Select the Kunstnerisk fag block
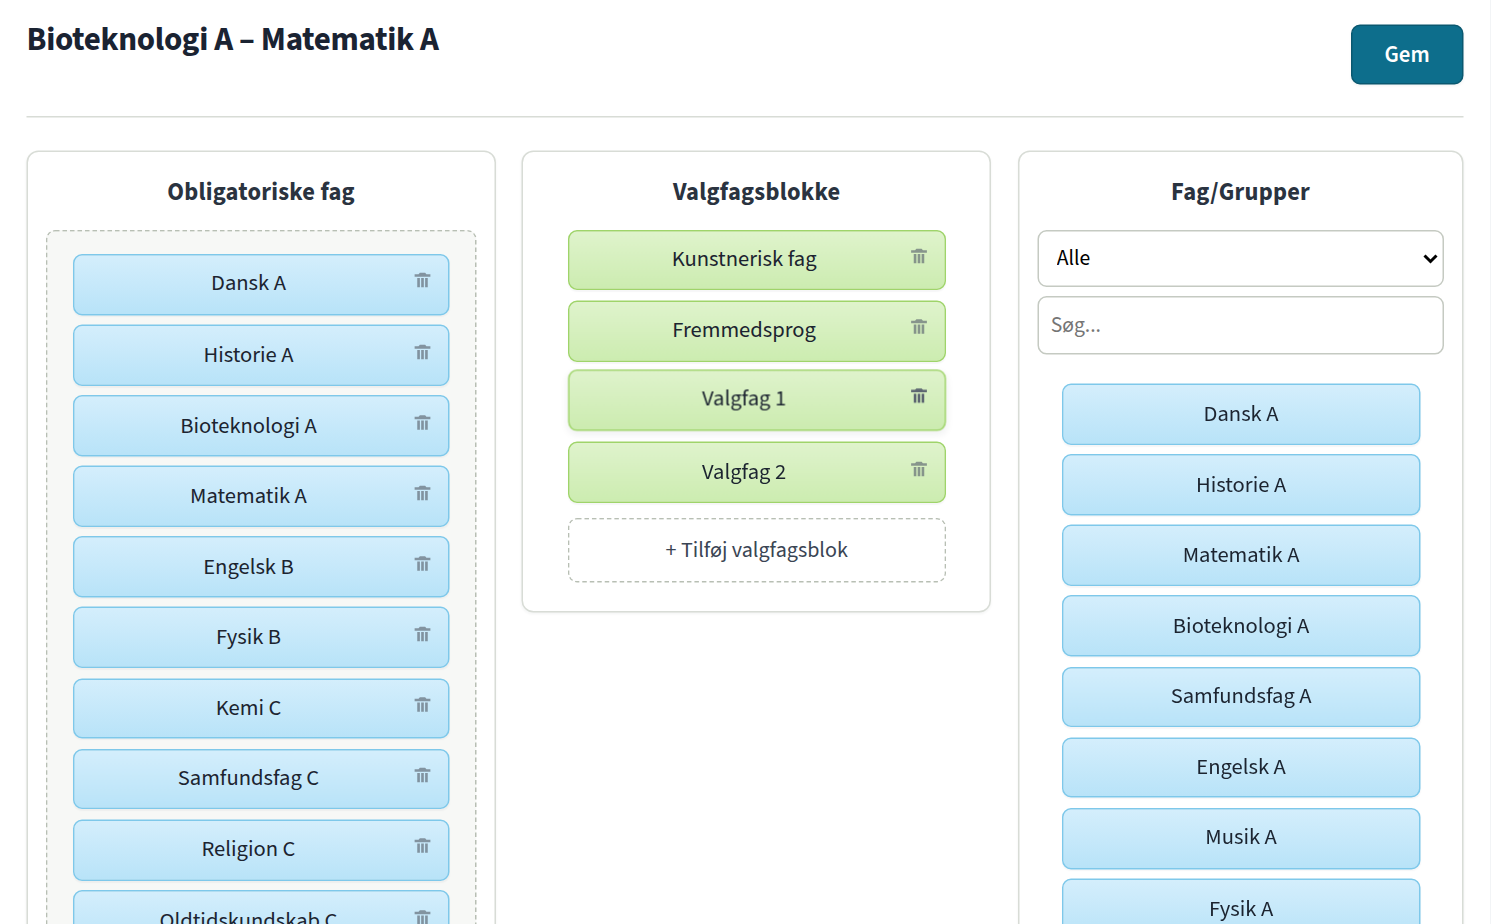Image resolution: width=1491 pixels, height=924 pixels. (757, 260)
